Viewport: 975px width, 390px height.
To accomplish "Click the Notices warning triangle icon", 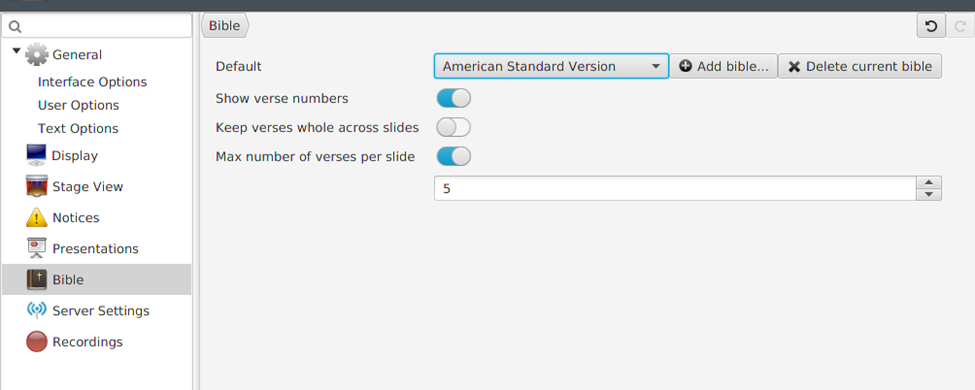I will [37, 217].
